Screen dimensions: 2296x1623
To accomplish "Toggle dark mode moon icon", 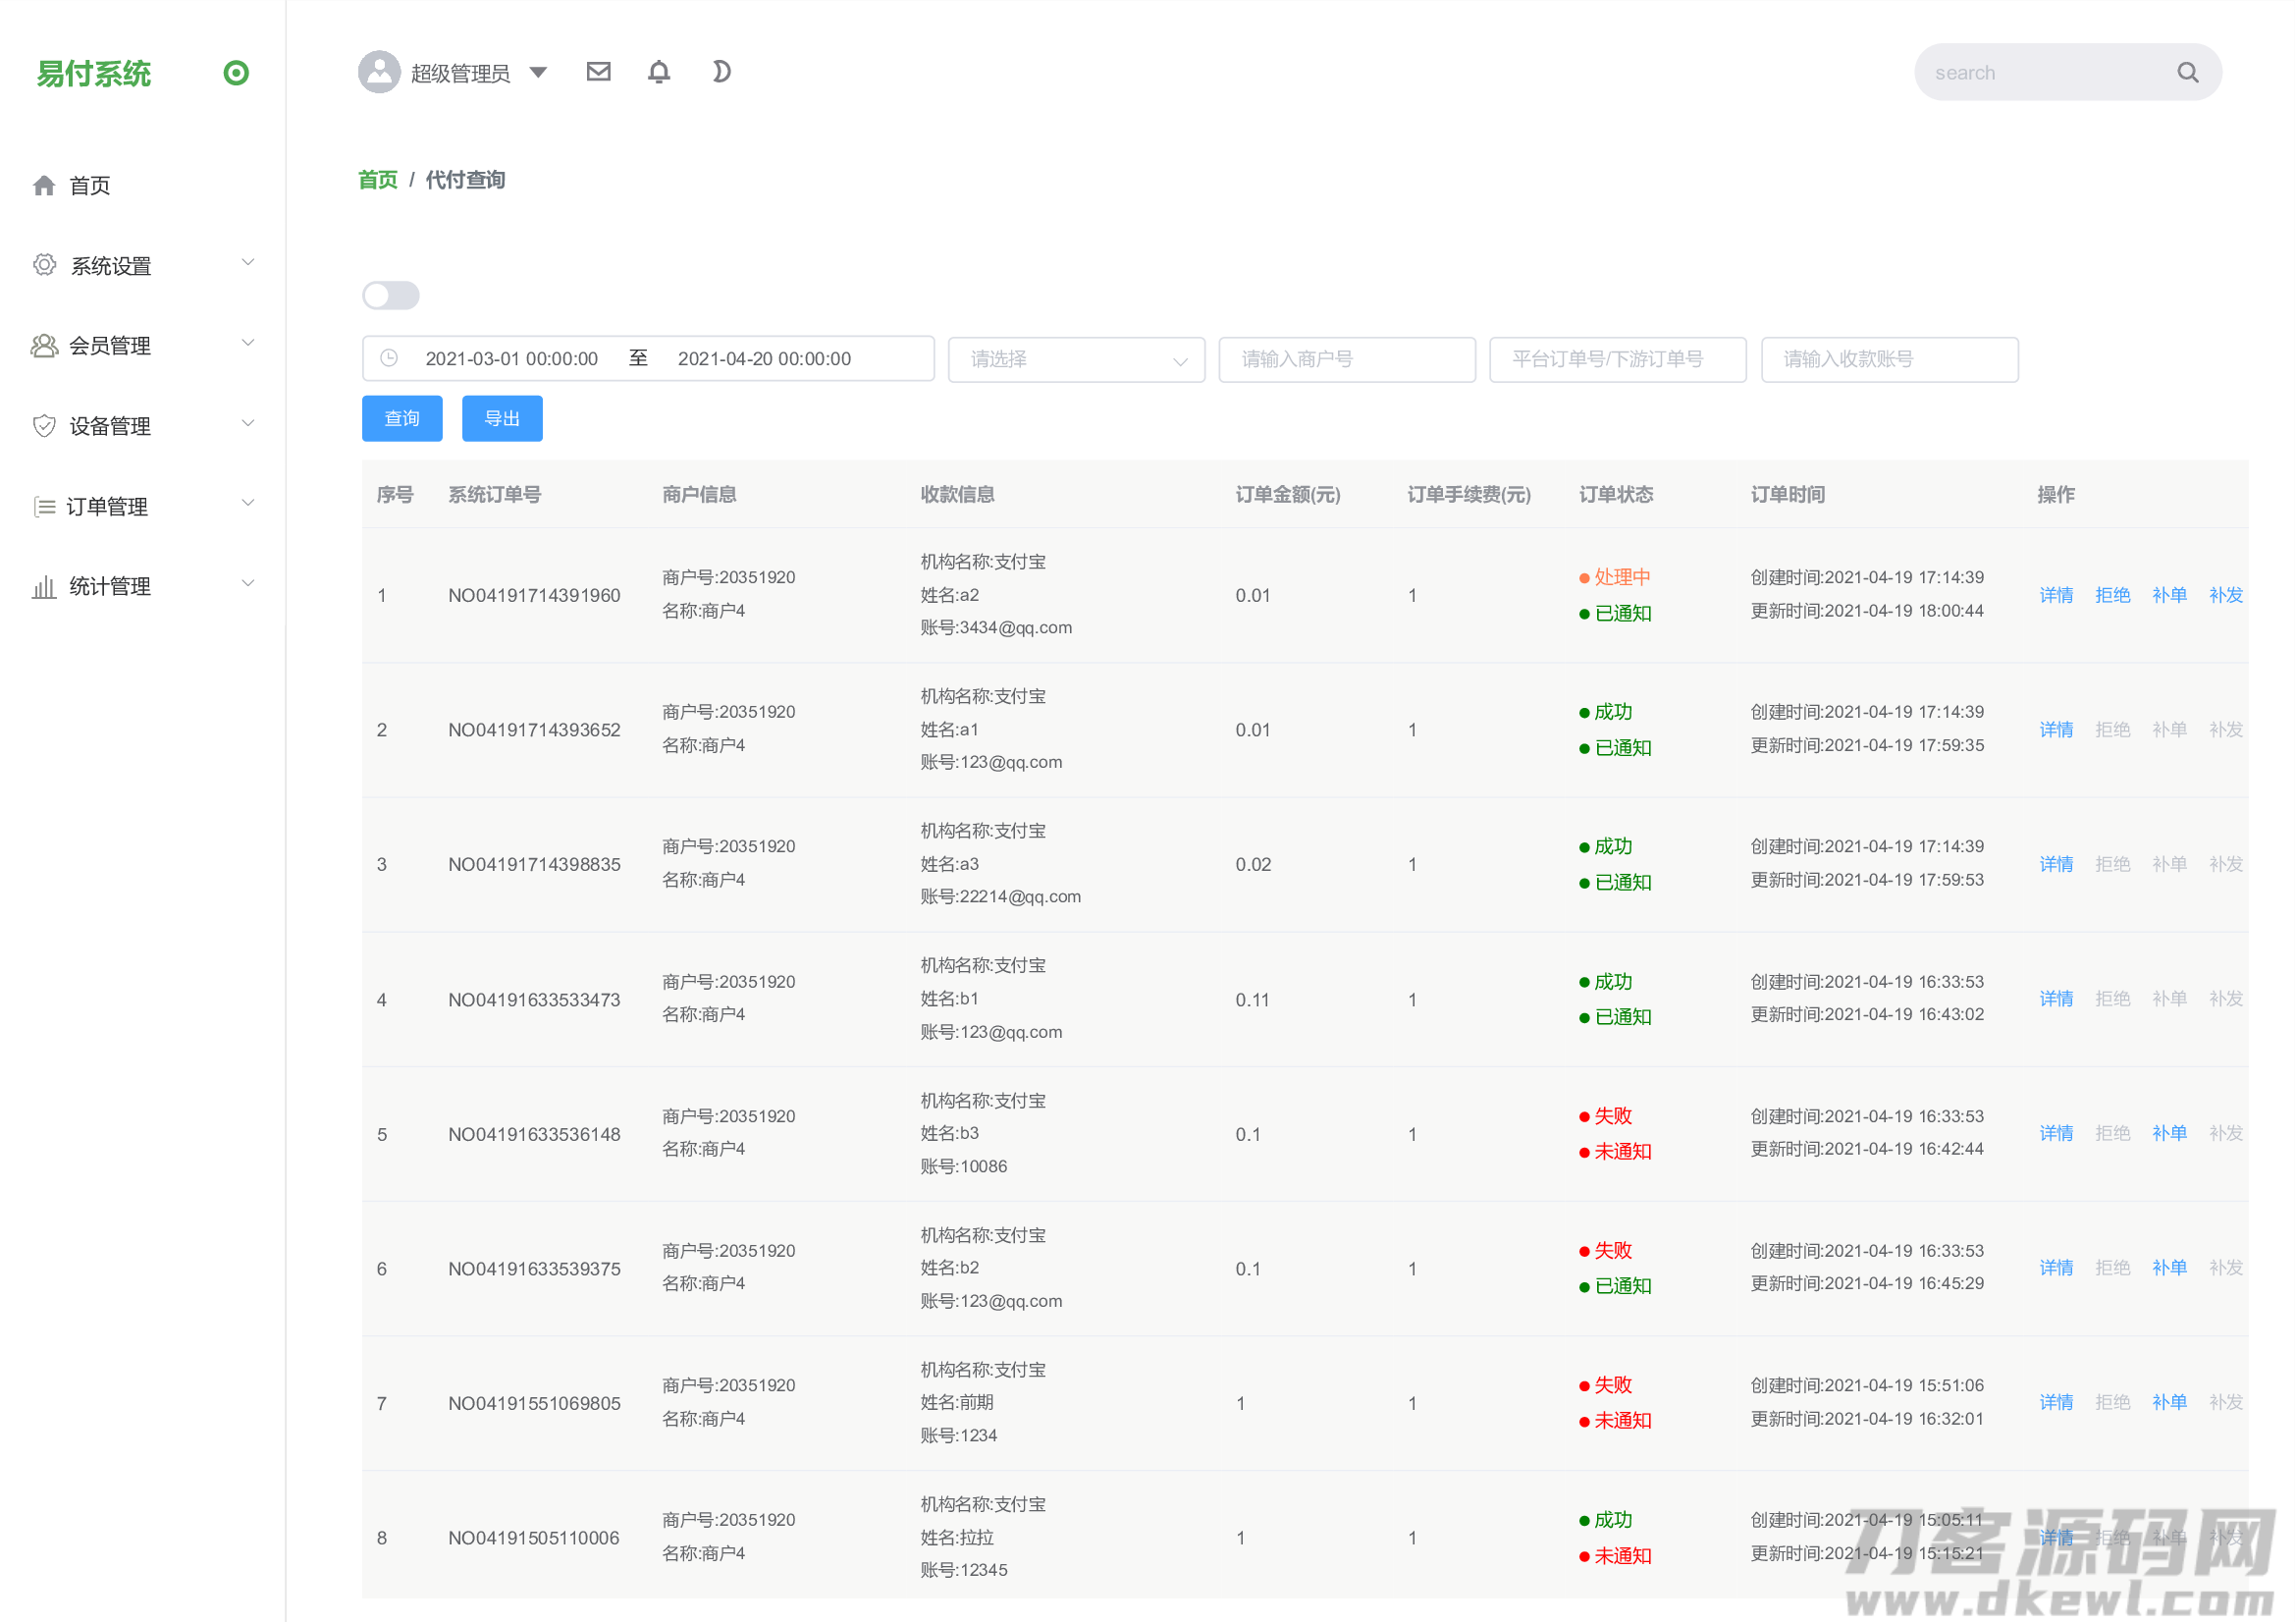I will coord(721,72).
